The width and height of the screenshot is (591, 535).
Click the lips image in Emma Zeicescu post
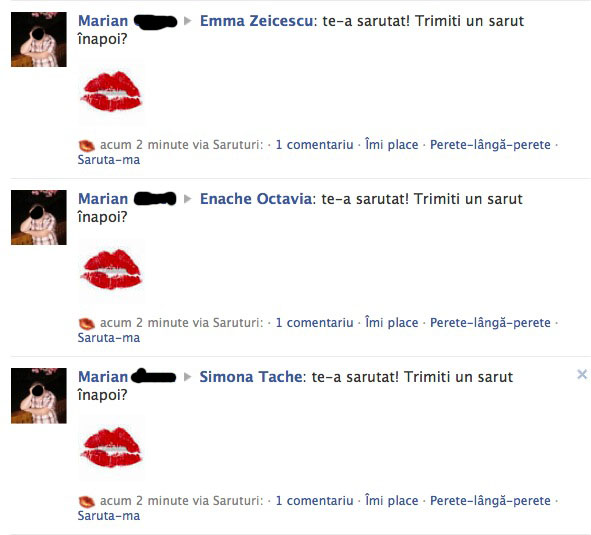(111, 92)
